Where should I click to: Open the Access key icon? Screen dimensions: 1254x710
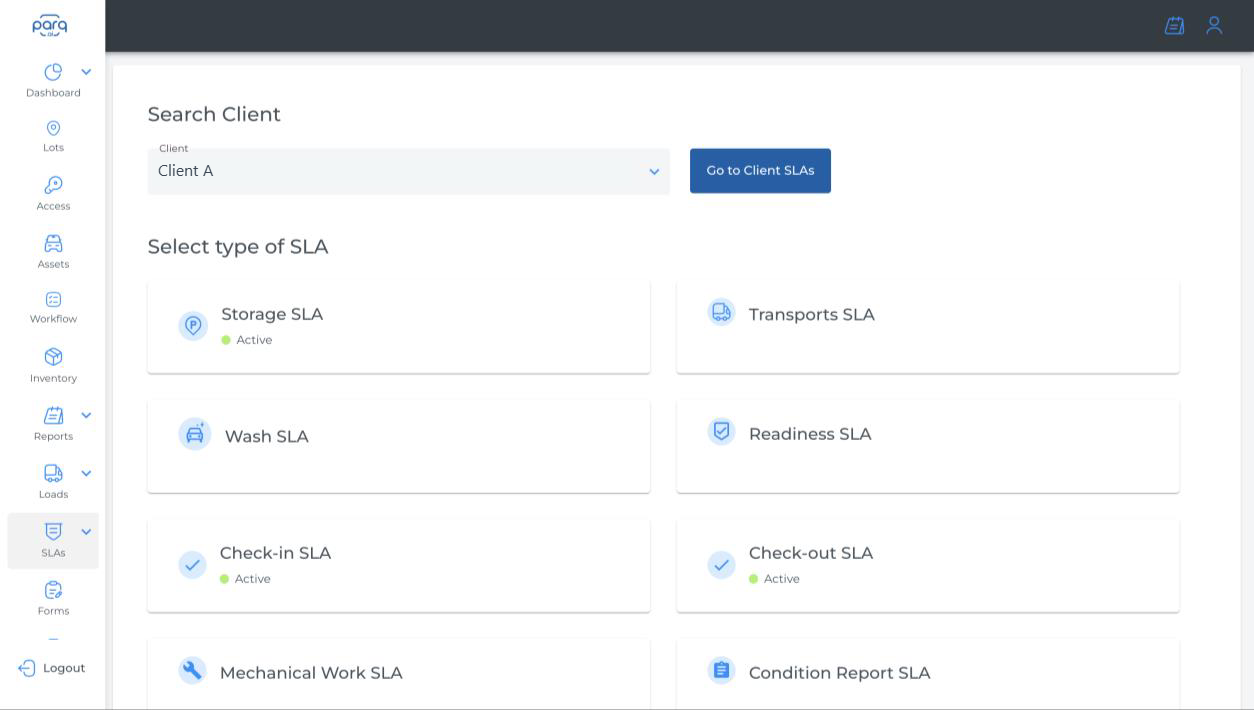(x=53, y=185)
